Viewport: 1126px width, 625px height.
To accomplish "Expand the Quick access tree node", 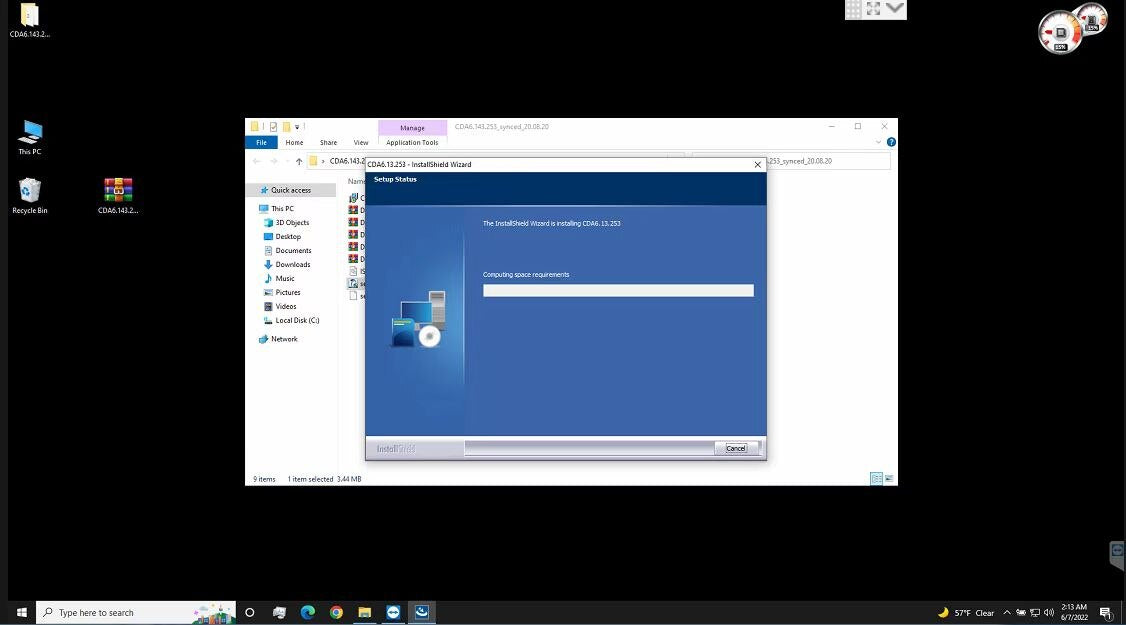I will (253, 190).
